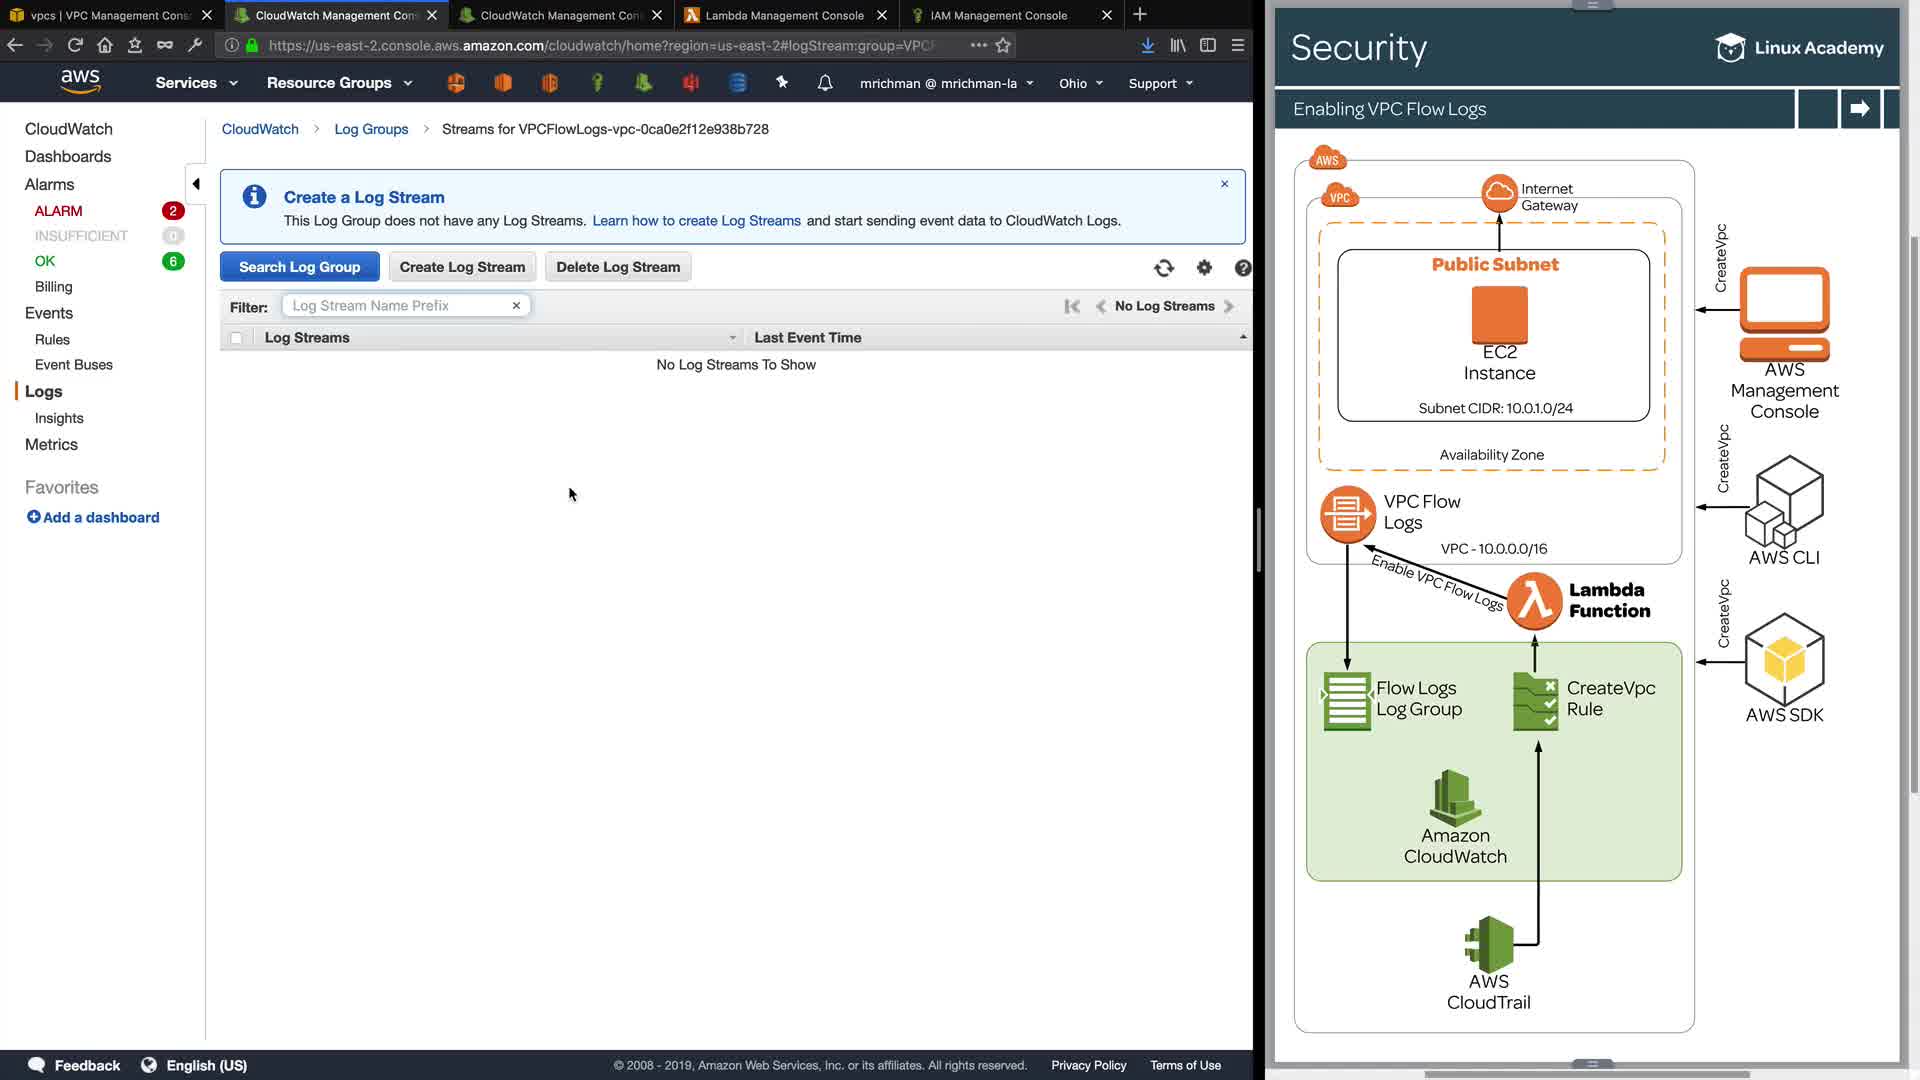Click the AWS logo home icon

(x=80, y=81)
